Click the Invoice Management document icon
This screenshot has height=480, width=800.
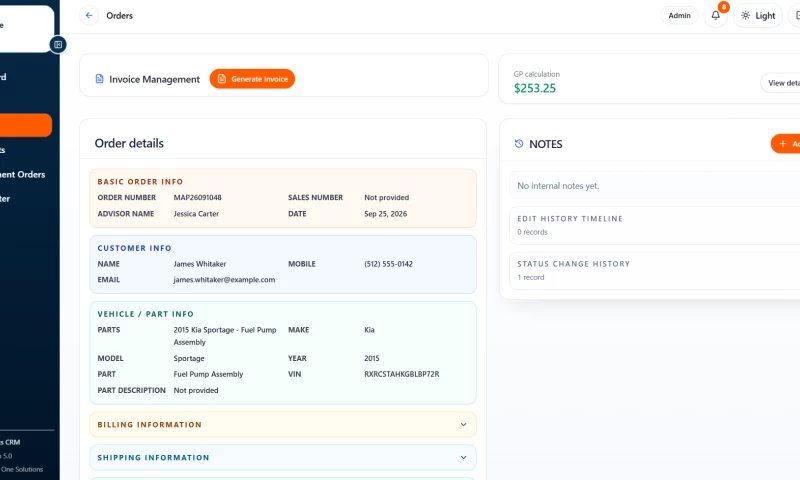pos(99,79)
